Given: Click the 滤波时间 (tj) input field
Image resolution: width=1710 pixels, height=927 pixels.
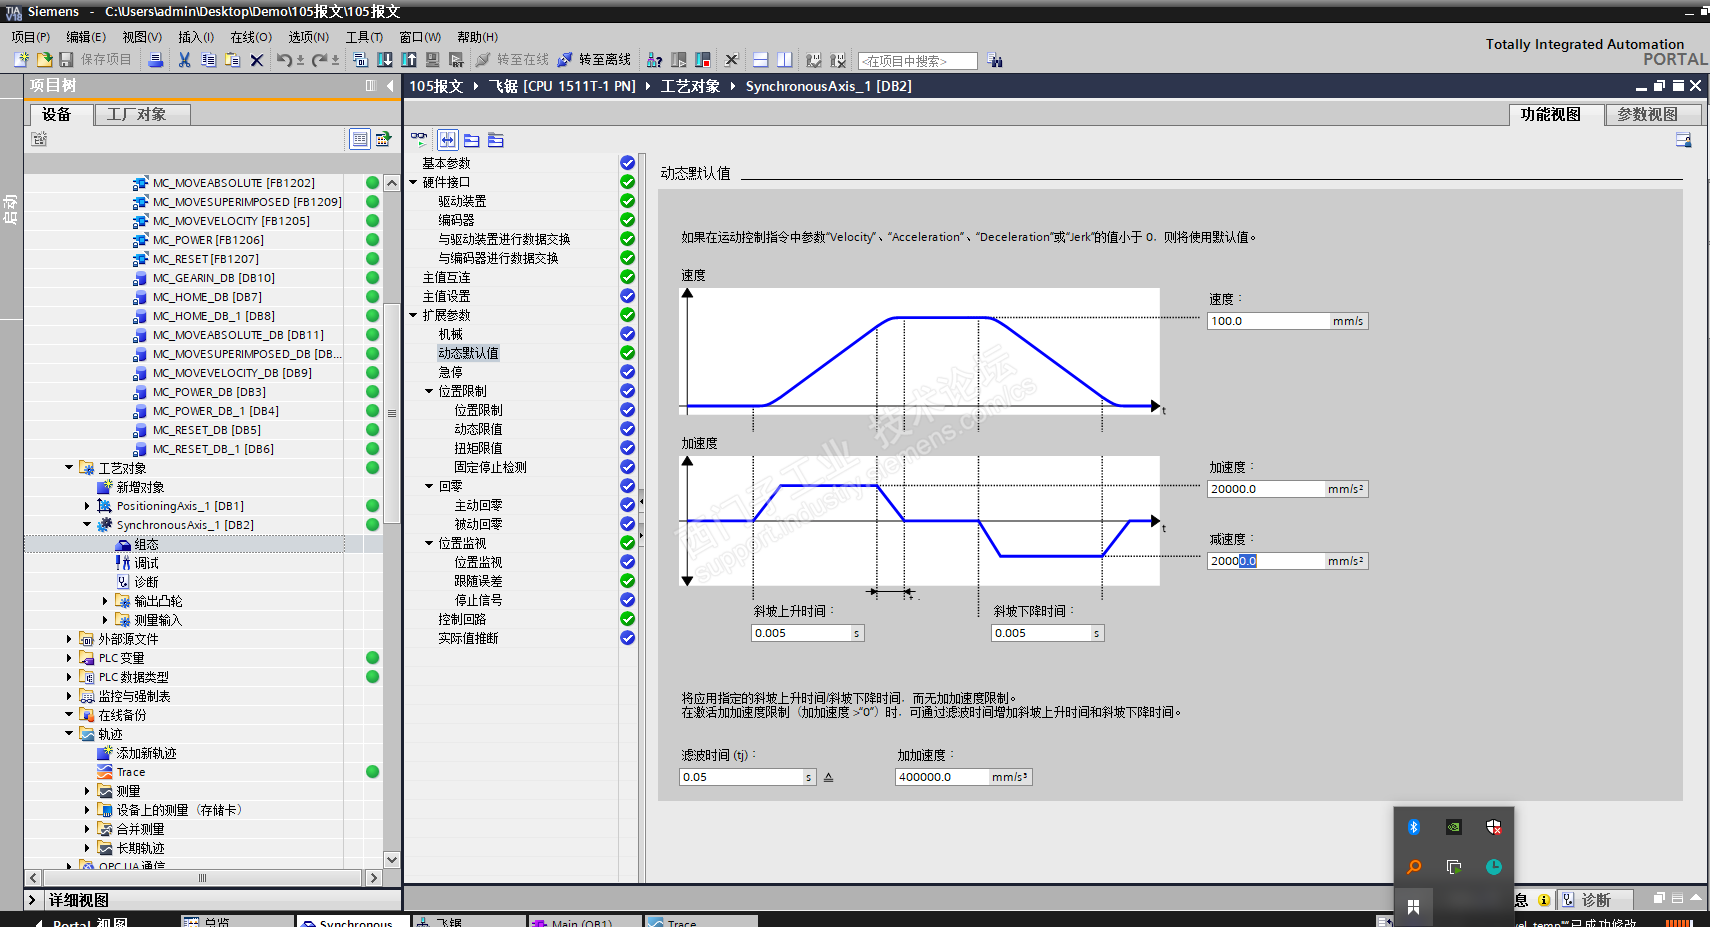Looking at the screenshot, I should click(741, 777).
